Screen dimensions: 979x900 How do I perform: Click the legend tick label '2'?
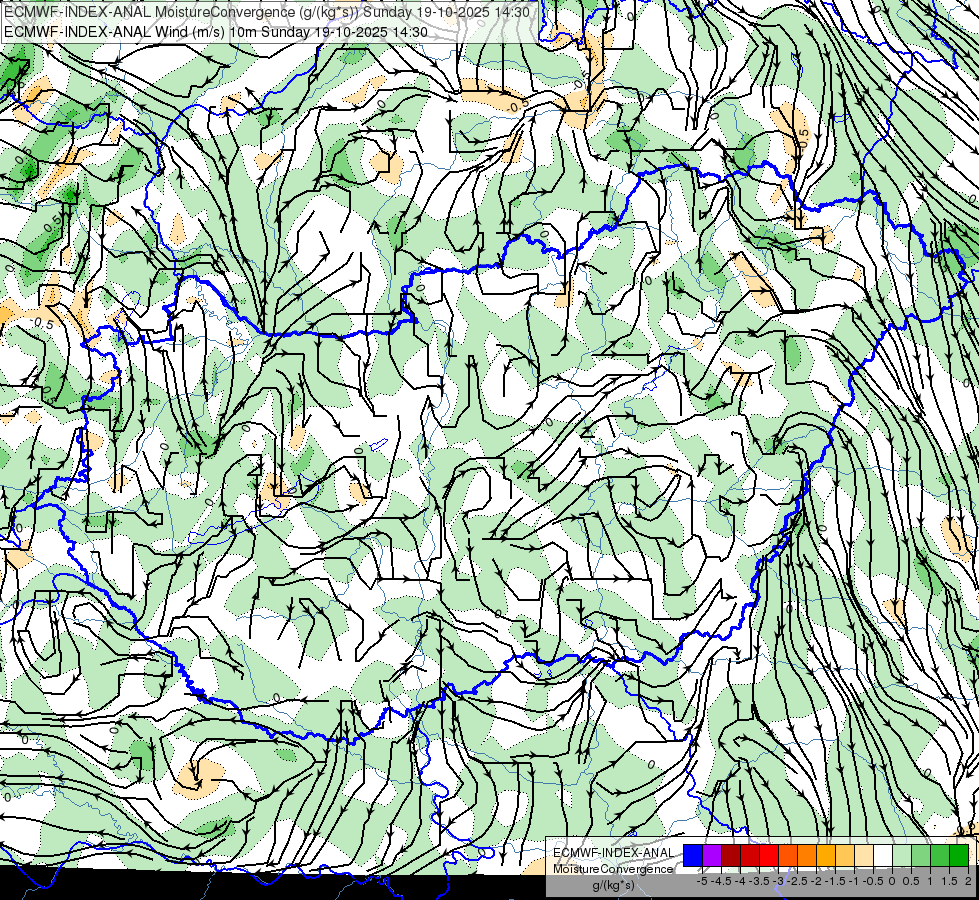(x=968, y=881)
